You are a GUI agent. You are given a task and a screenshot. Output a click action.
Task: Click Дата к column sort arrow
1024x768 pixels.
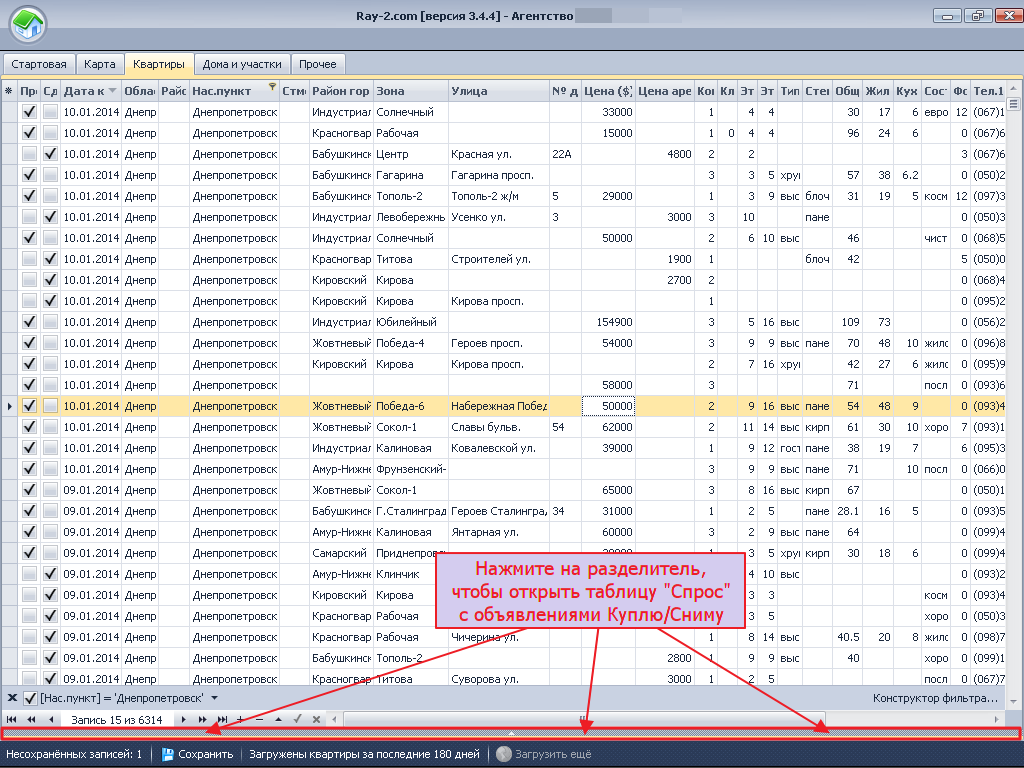point(112,91)
